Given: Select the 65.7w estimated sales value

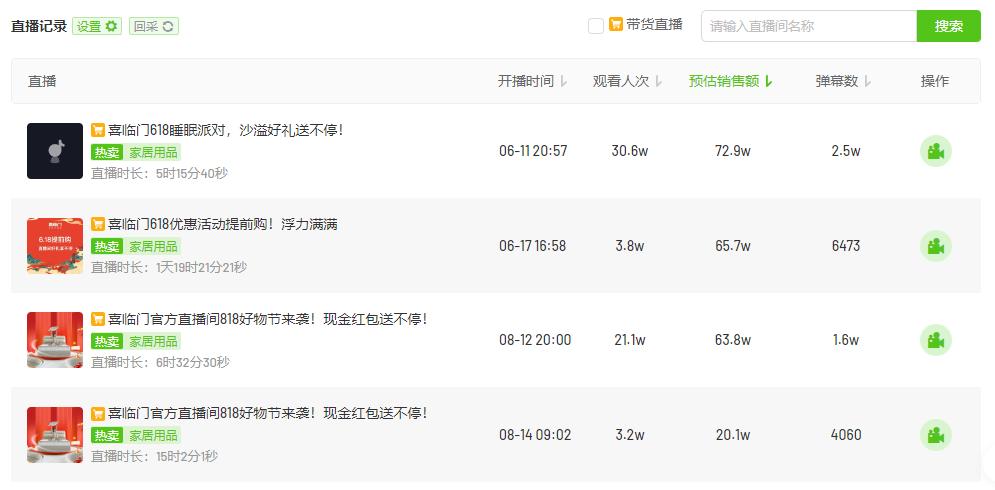Looking at the screenshot, I should [733, 246].
